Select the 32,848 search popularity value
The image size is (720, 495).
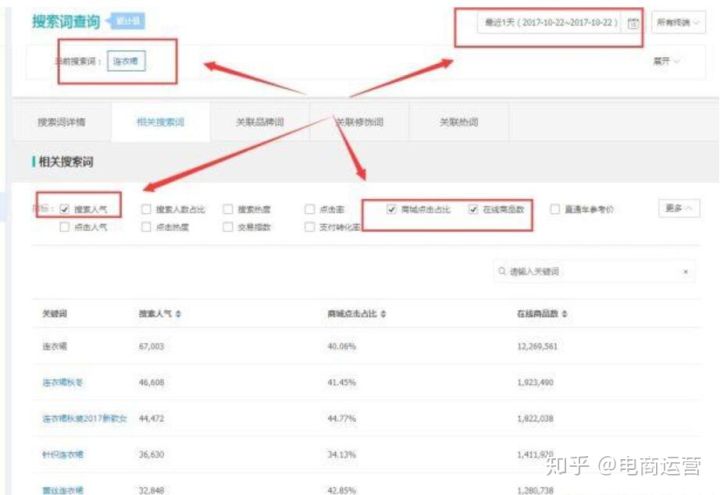point(152,490)
